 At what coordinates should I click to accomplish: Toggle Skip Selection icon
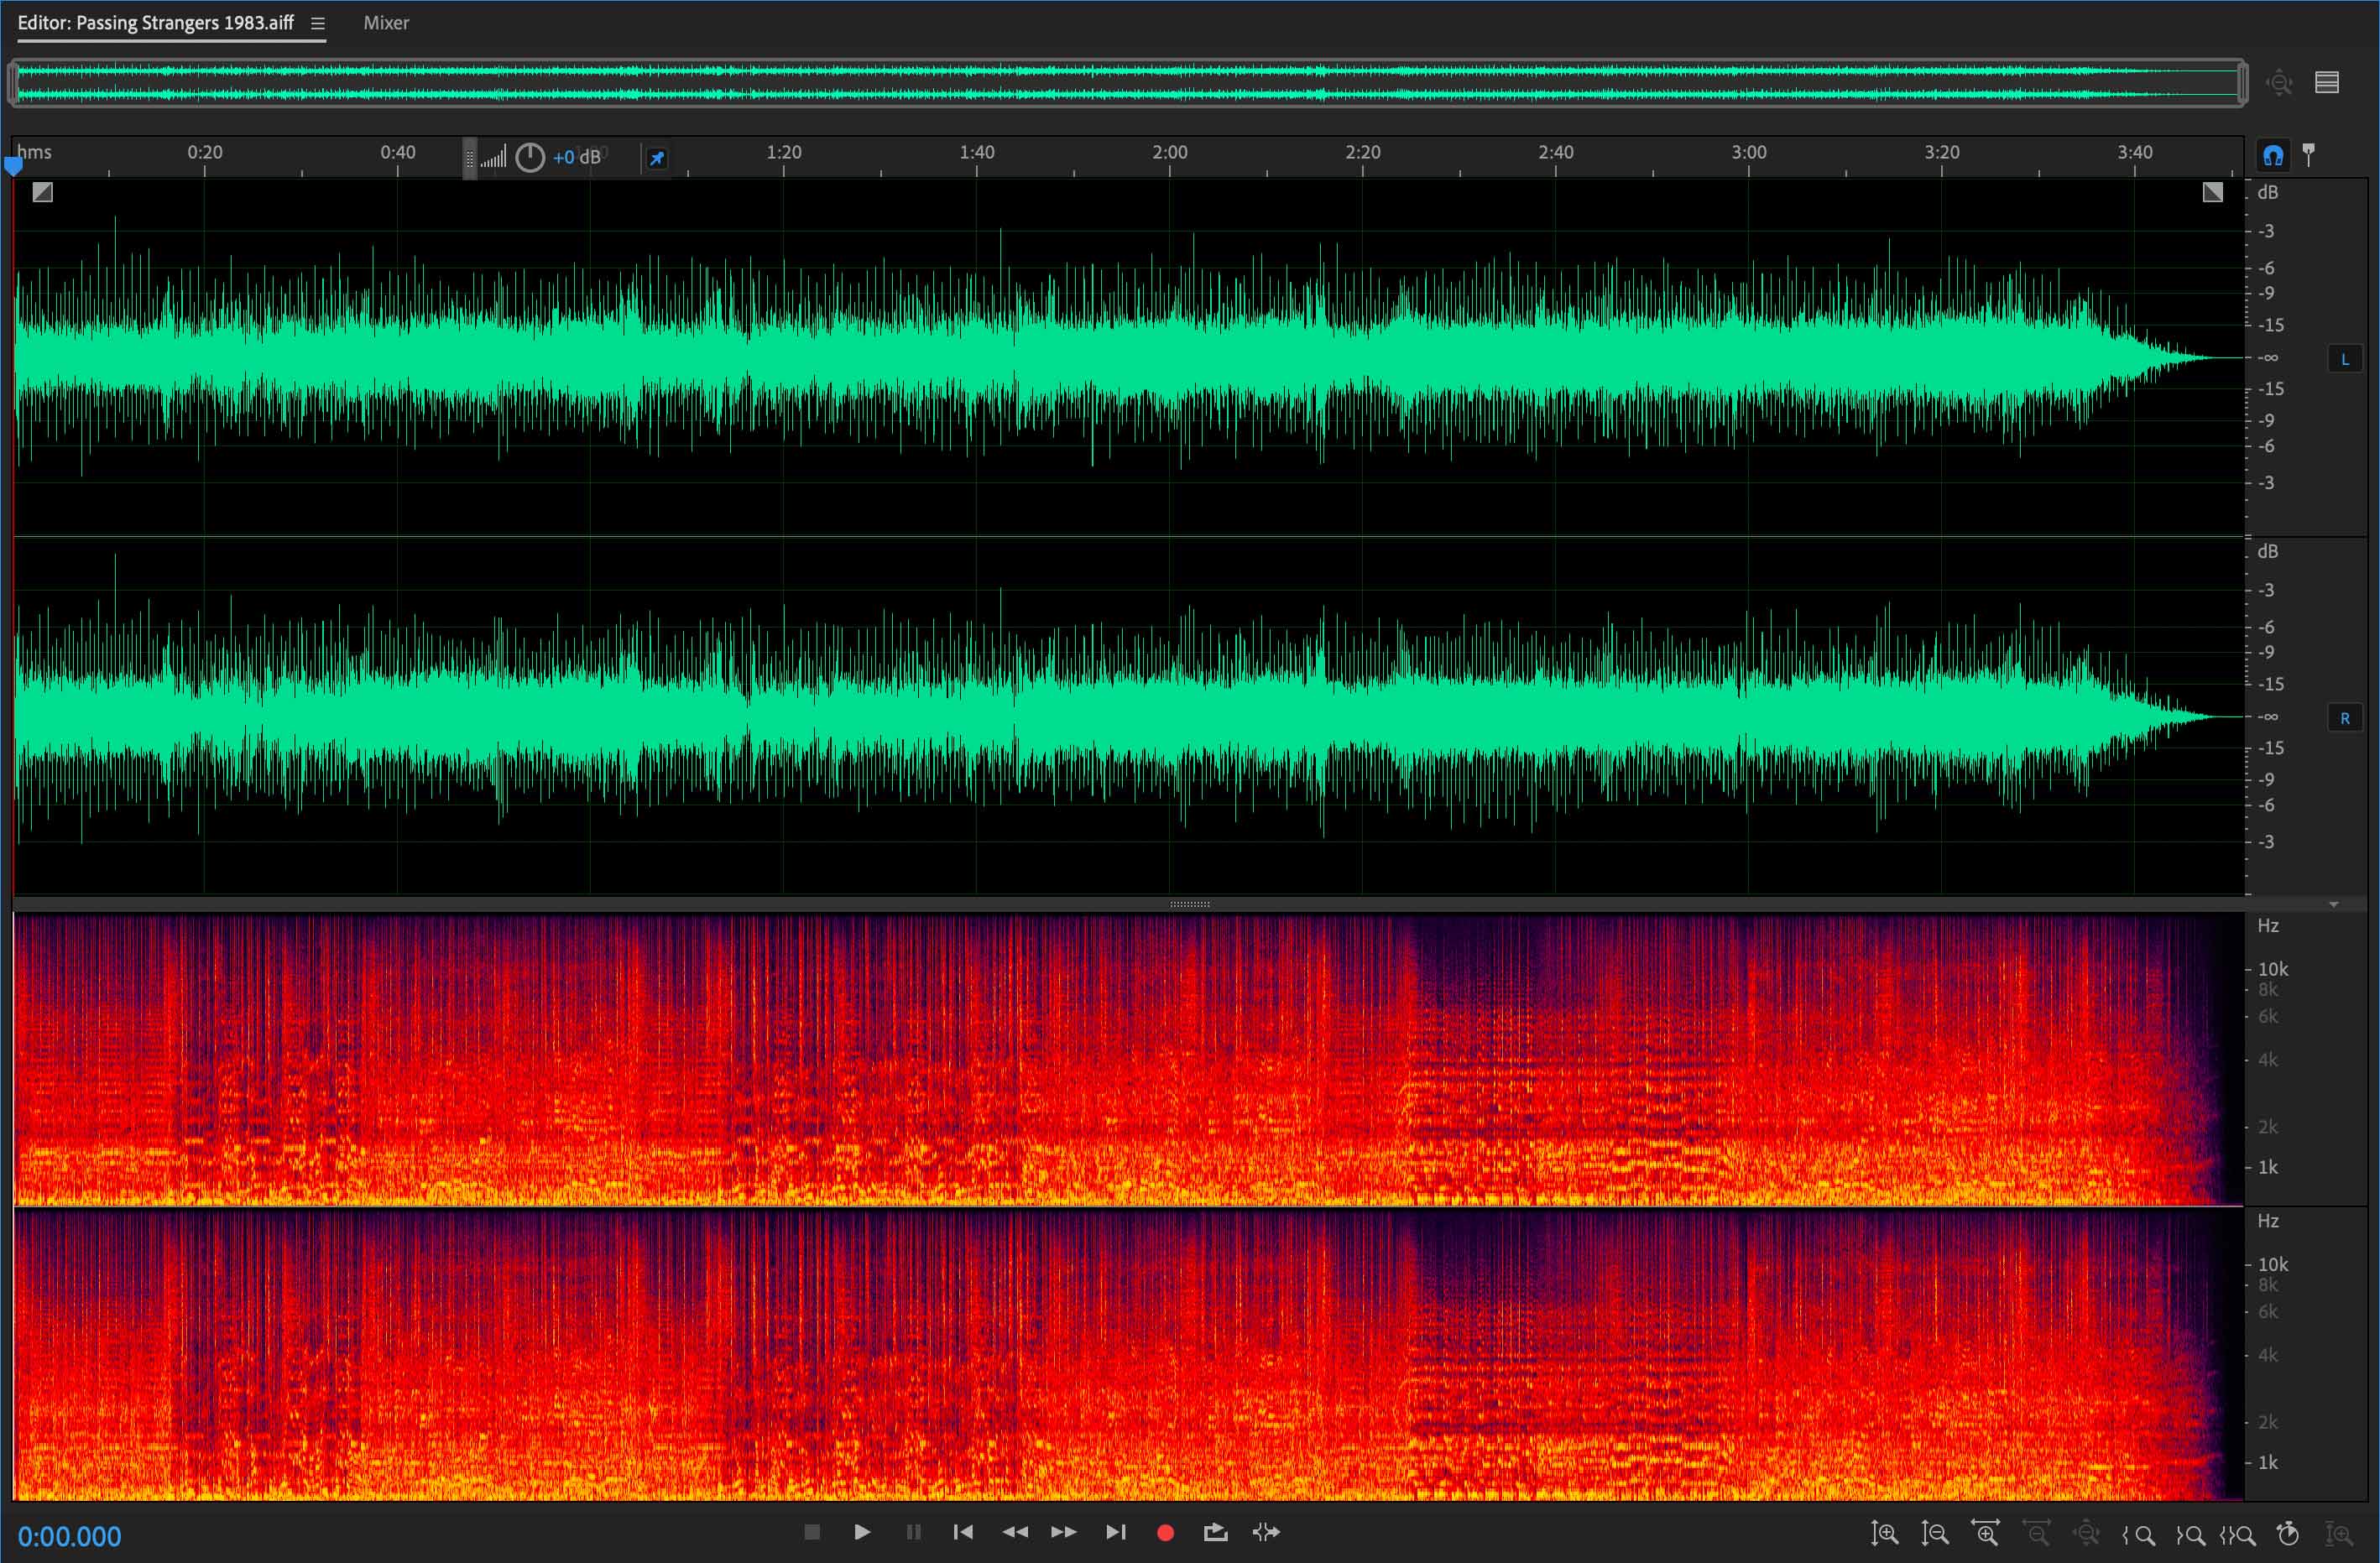(1266, 1532)
